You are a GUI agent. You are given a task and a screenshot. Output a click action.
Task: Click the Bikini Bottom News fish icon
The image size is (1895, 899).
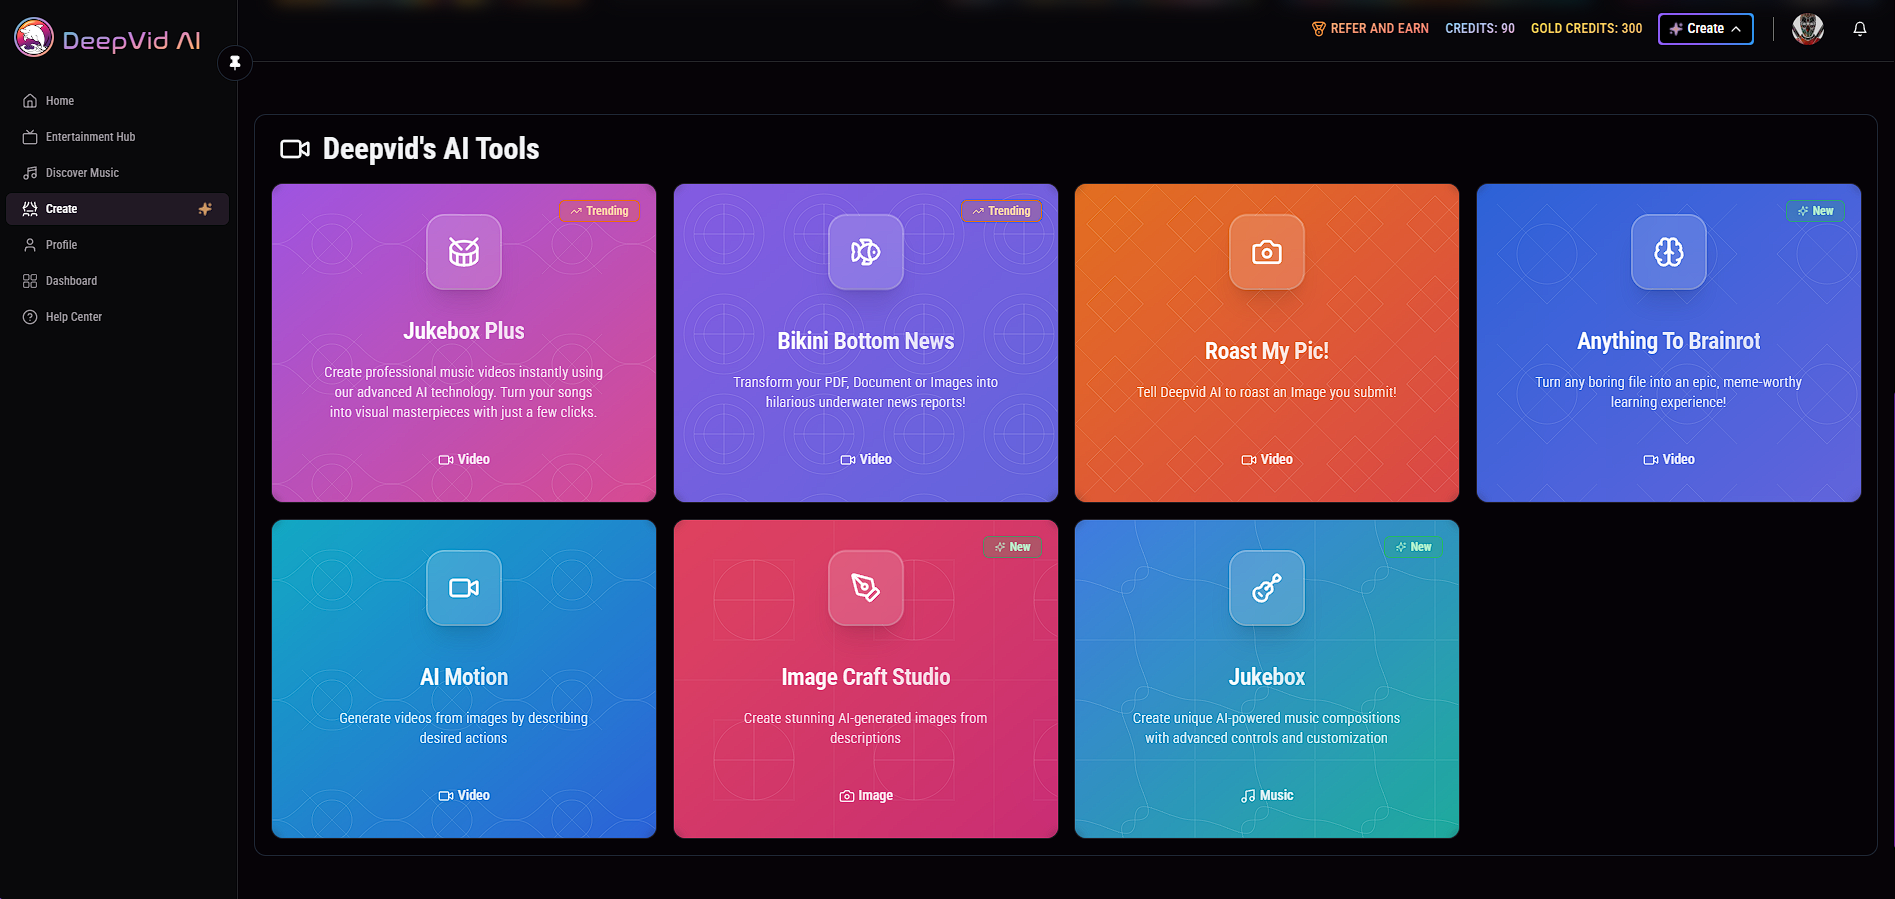click(x=866, y=252)
